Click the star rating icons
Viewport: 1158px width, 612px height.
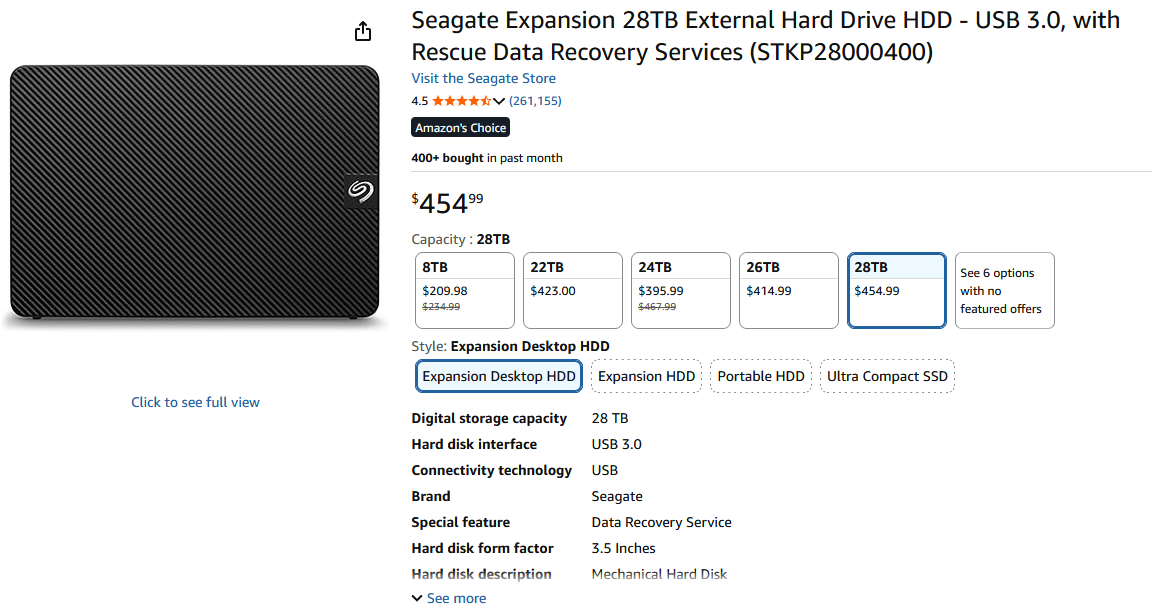click(461, 101)
